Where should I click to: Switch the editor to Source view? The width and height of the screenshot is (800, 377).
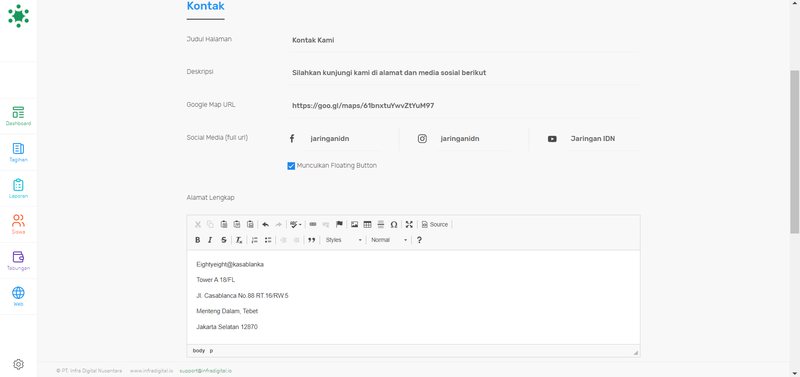tap(435, 224)
